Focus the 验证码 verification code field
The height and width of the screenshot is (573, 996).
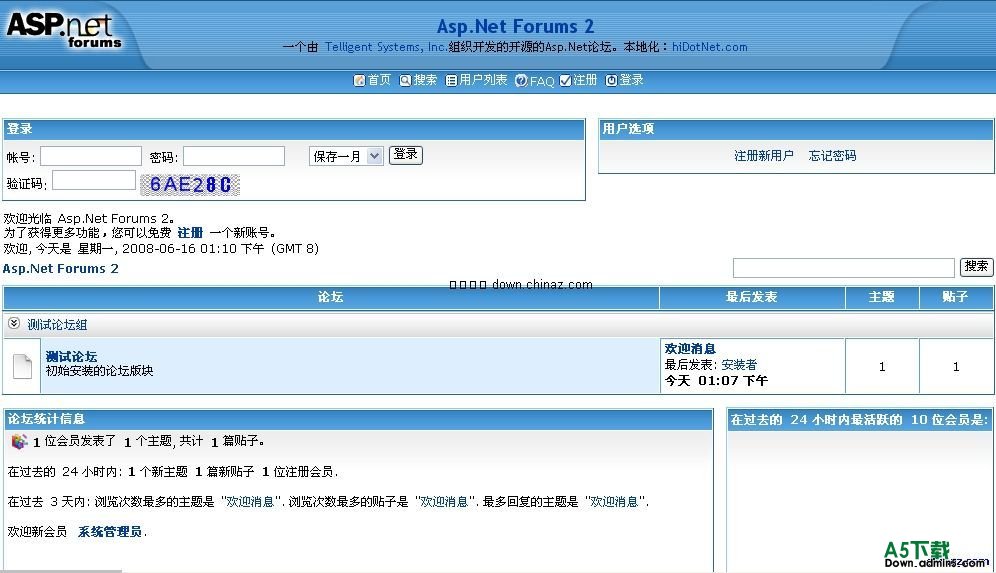(x=94, y=181)
